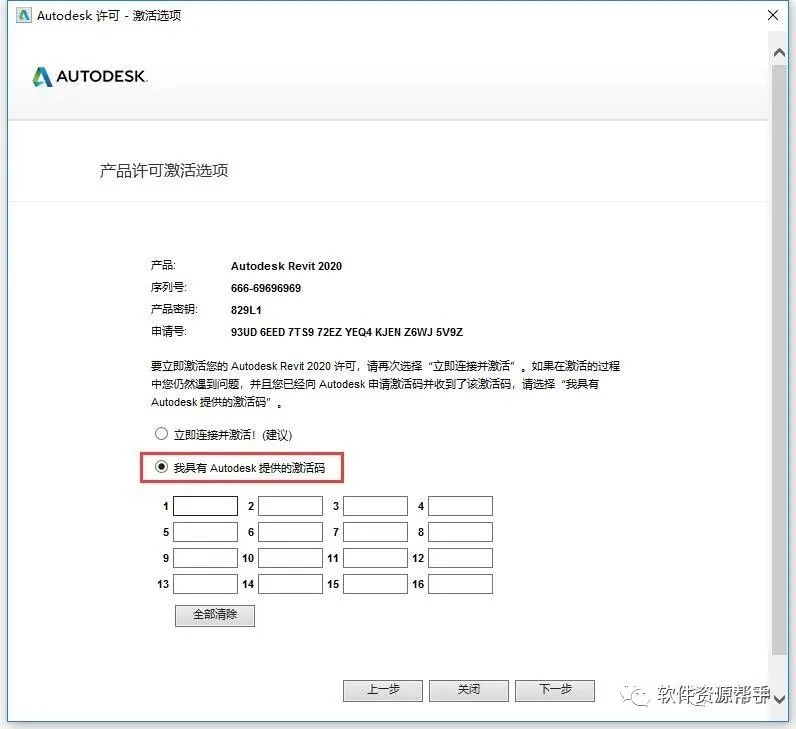Image resolution: width=796 pixels, height=729 pixels.
Task: Click the request code '93UD 6EED 7TS9...'
Action: [x=347, y=332]
